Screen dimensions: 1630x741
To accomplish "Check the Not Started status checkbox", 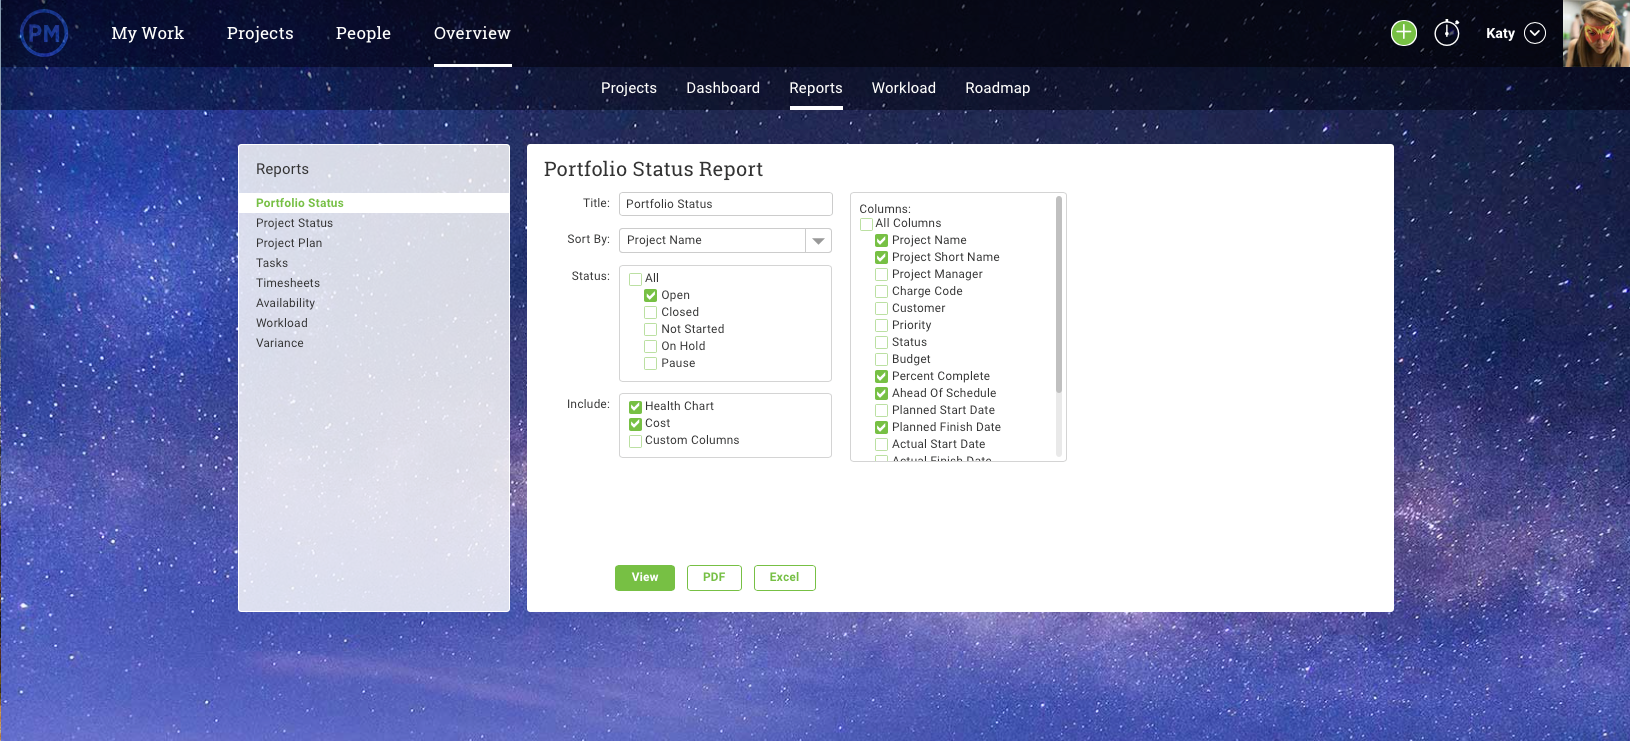I will tap(651, 330).
